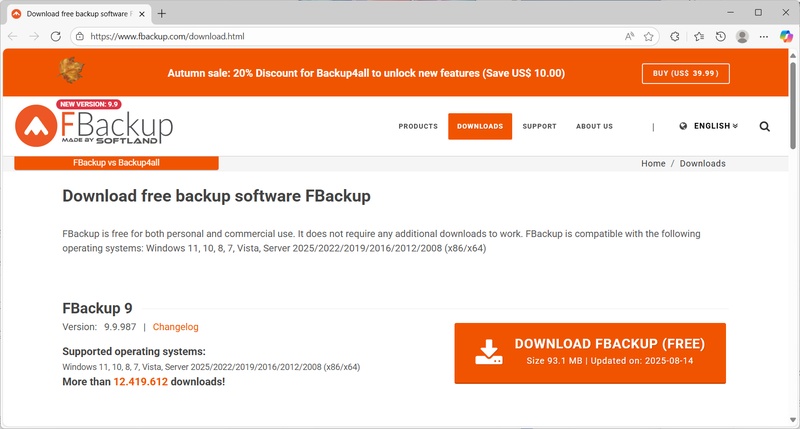Click the FBackup 9 heading
The height and width of the screenshot is (429, 800).
tap(97, 308)
